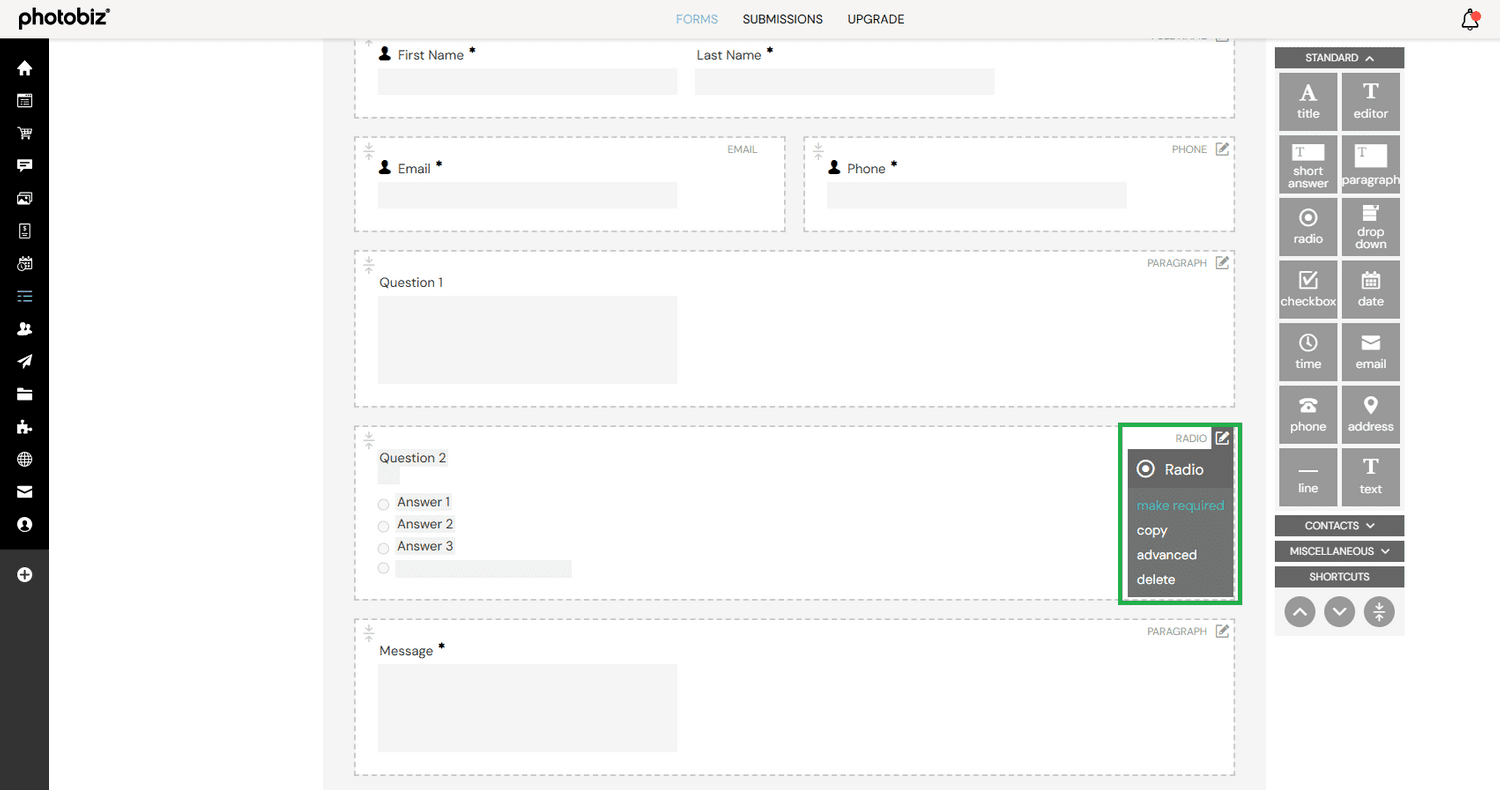Expand the Miscellaneous section

coord(1339,551)
